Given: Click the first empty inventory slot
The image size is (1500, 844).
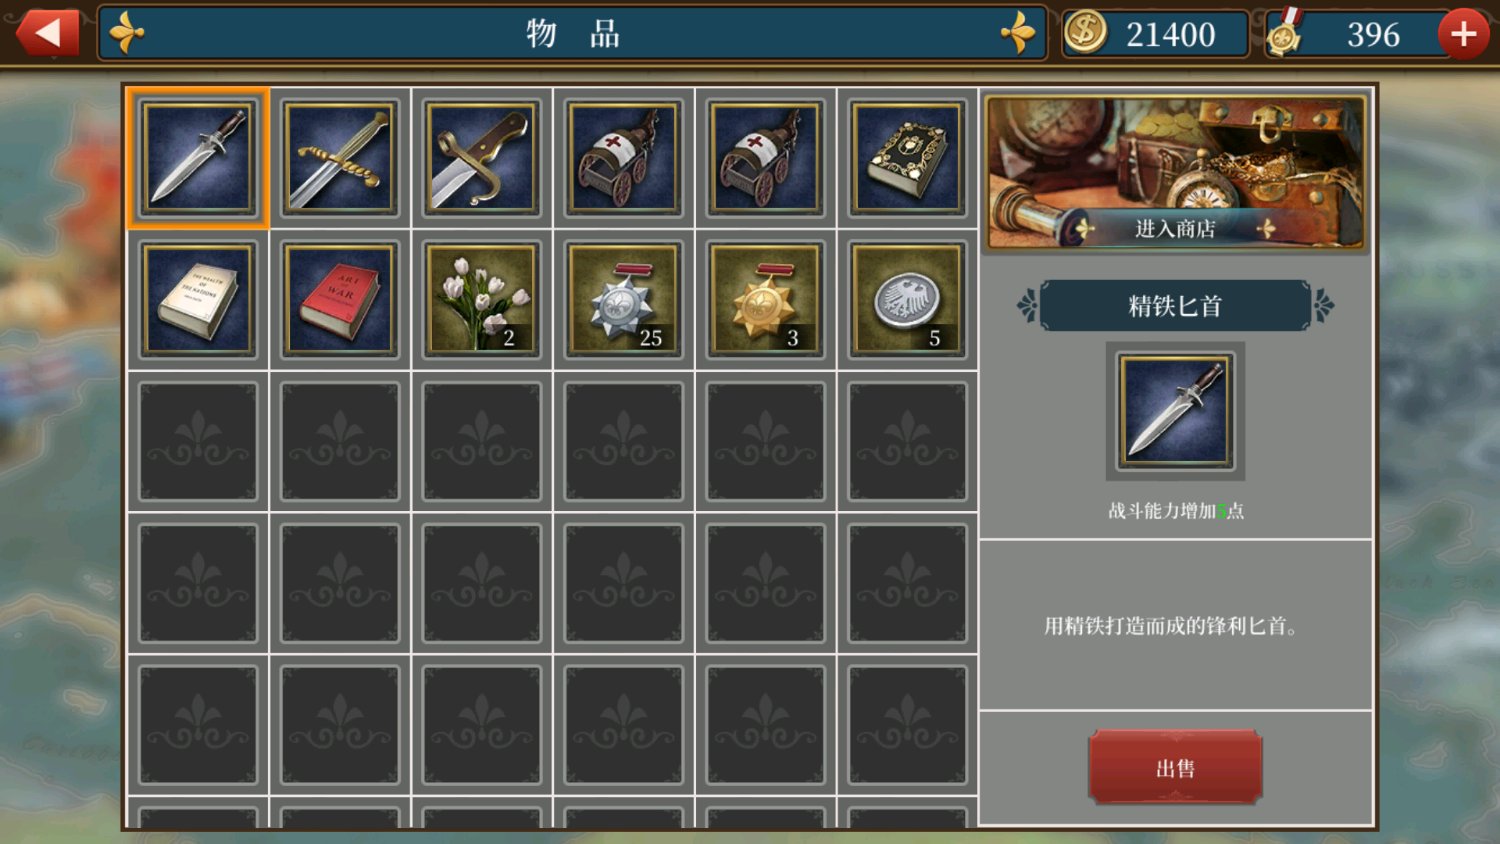Looking at the screenshot, I should pos(198,442).
